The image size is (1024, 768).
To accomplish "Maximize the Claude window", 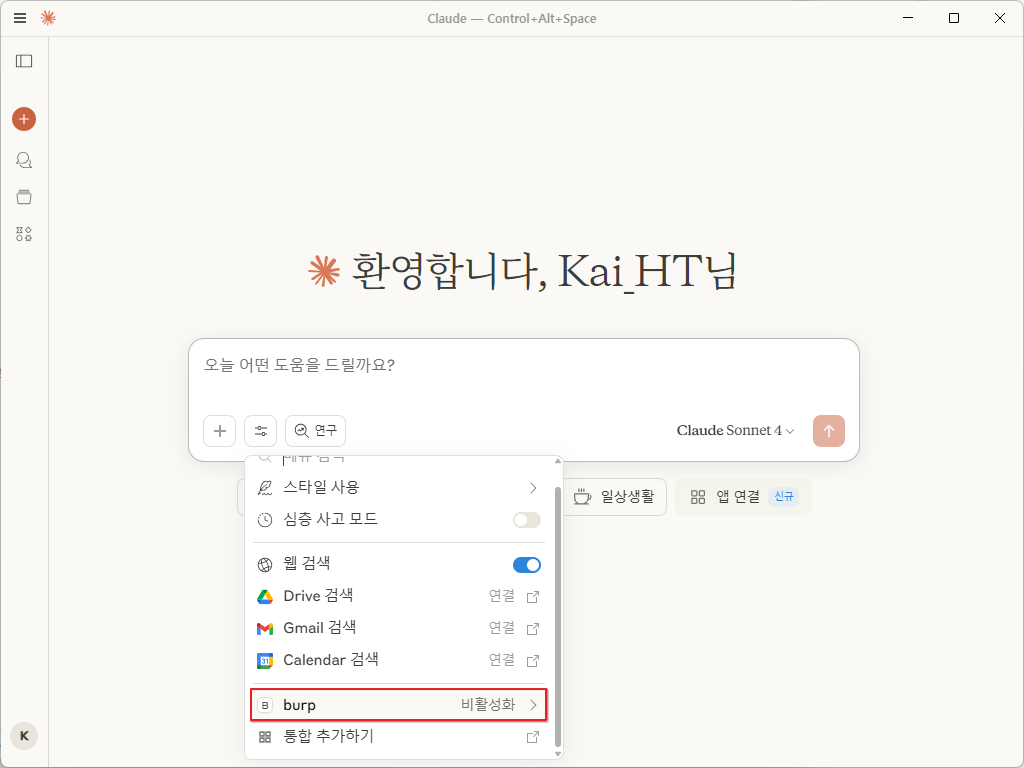I will [x=953, y=18].
